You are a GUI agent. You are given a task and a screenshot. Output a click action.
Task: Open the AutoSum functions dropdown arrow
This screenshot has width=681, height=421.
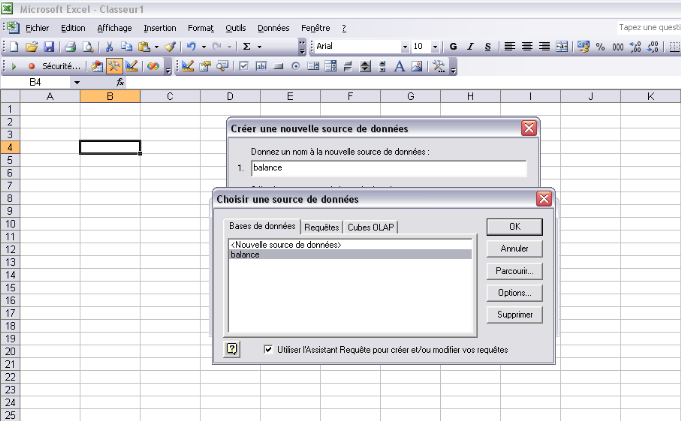pyautogui.click(x=259, y=46)
